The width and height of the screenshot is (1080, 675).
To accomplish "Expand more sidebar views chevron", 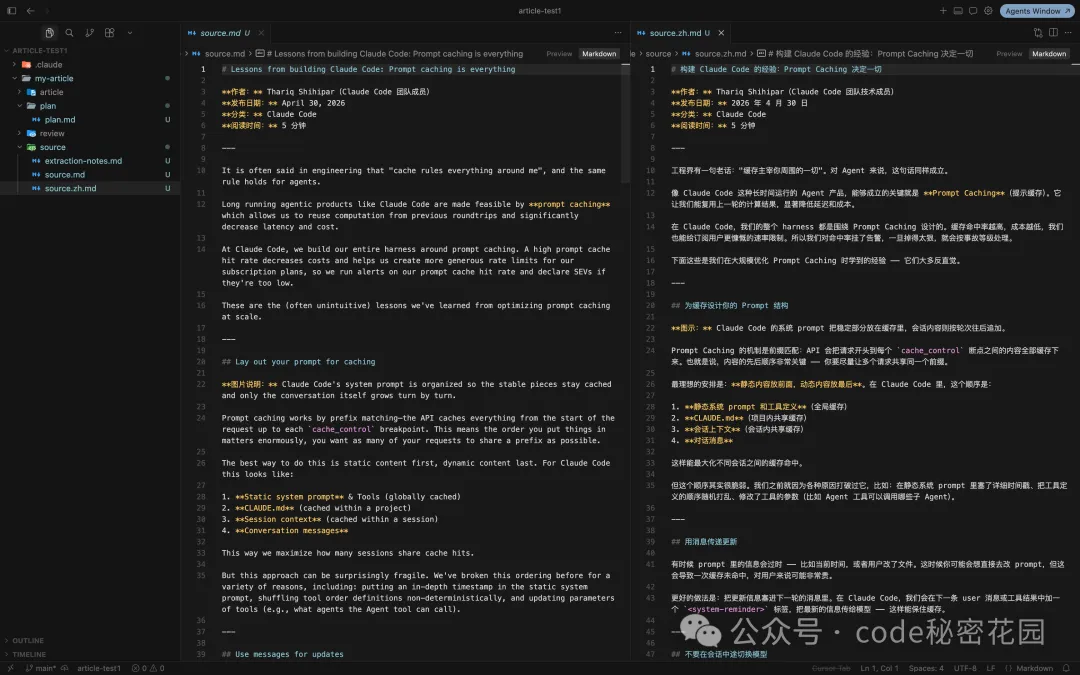I will (x=129, y=32).
